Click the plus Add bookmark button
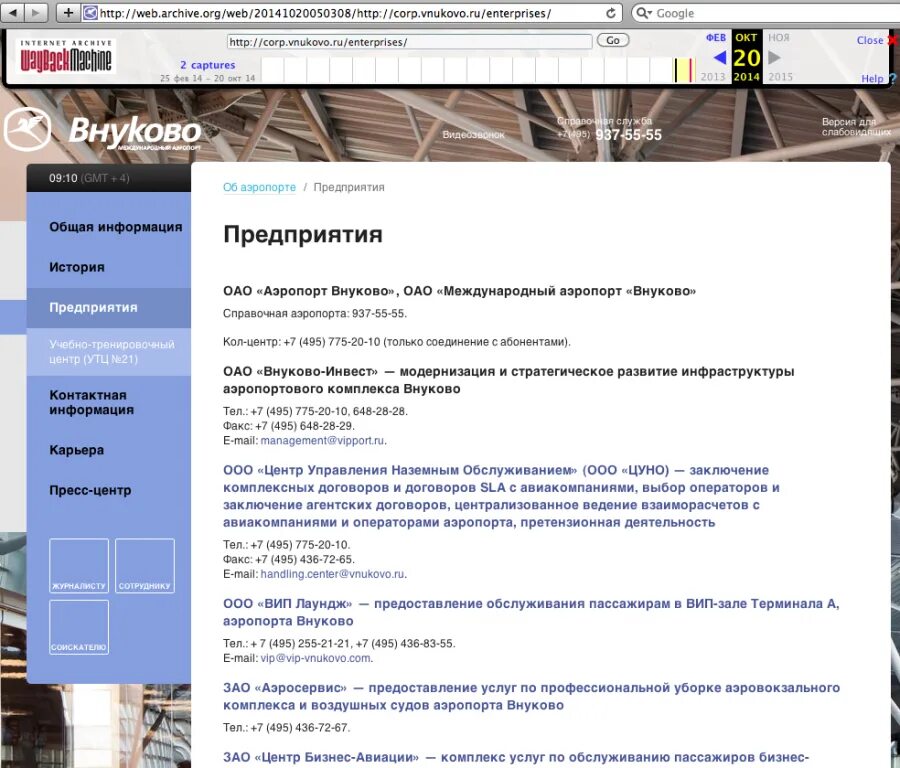 coord(68,12)
